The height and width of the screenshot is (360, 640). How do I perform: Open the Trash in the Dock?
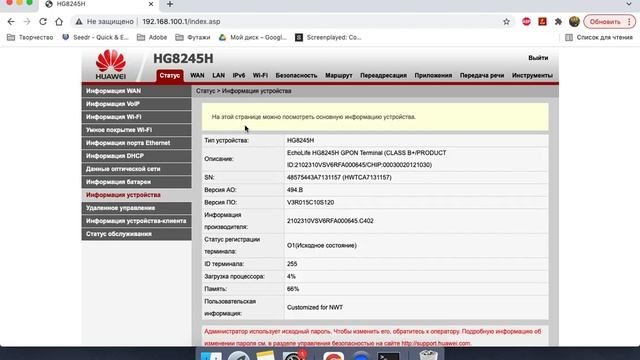(x=428, y=355)
